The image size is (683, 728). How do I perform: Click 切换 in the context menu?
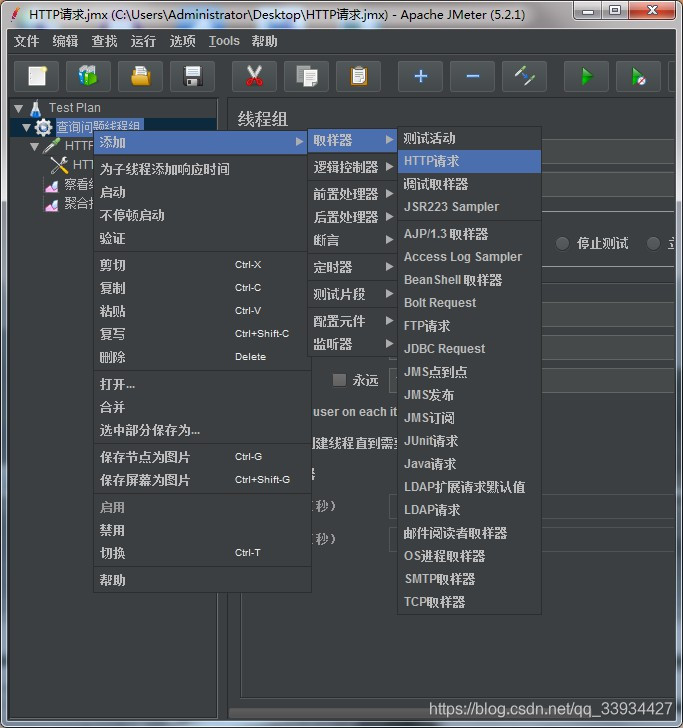(201, 553)
